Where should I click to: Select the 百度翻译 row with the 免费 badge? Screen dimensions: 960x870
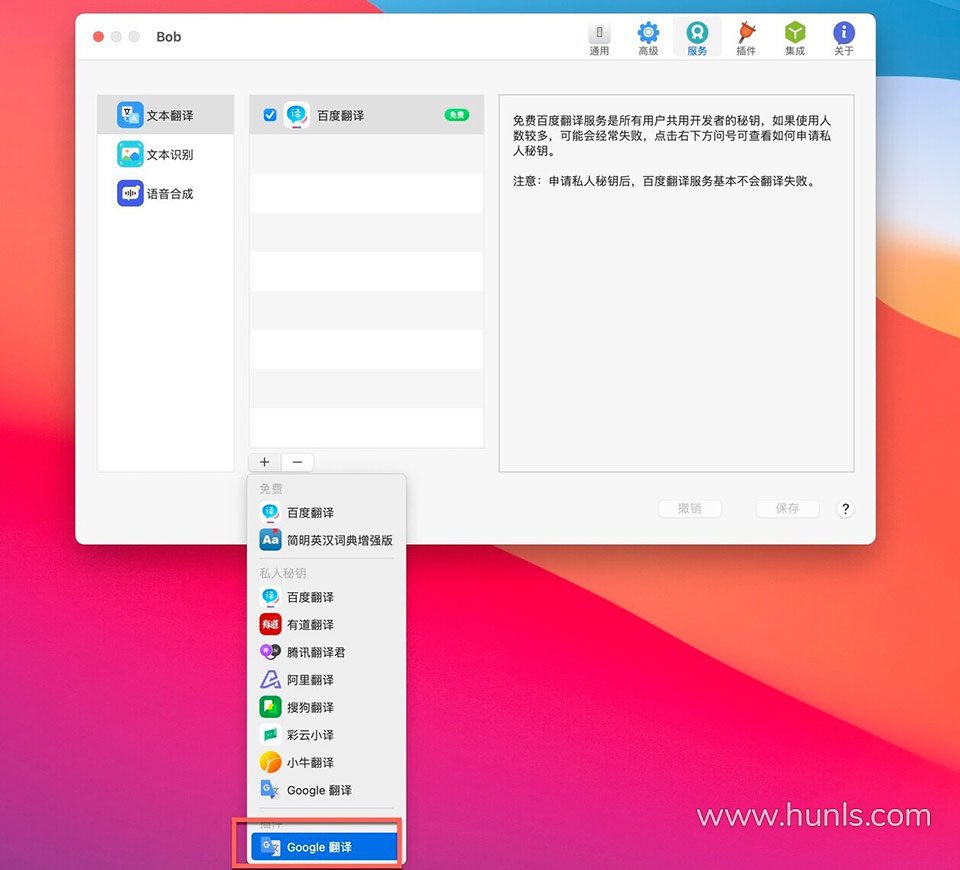[366, 115]
